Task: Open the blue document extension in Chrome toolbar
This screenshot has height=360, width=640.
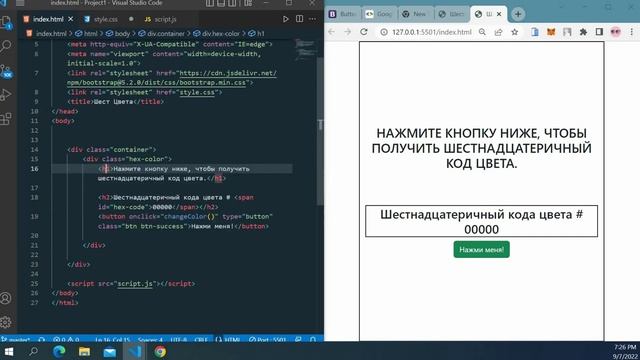Action: pos(535,32)
